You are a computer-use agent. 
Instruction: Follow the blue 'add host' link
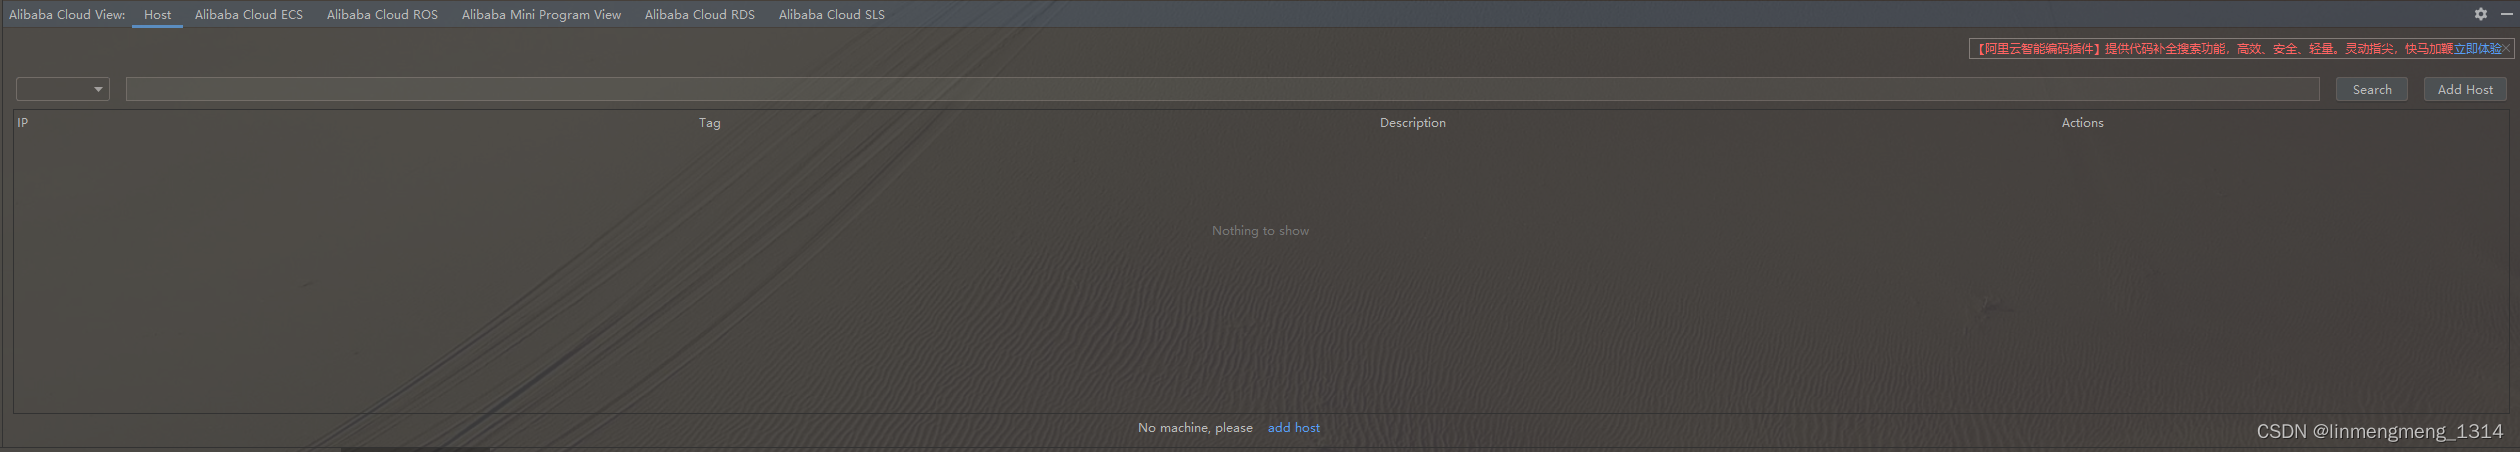[1293, 427]
